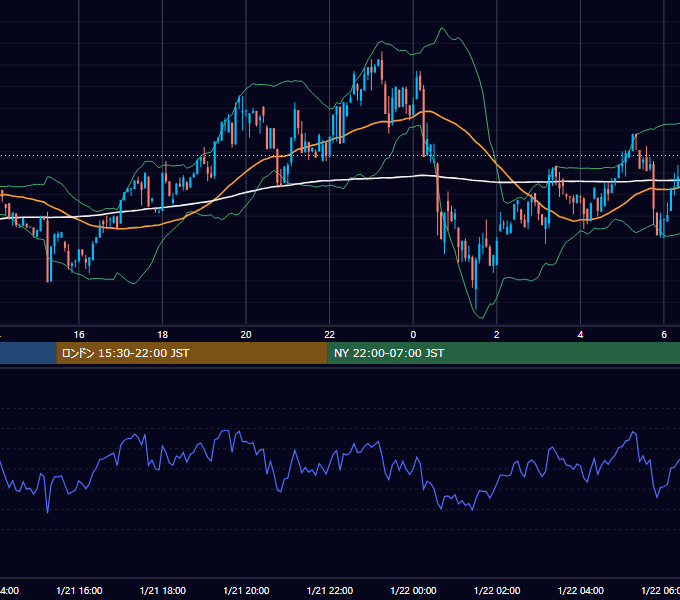
Task: Click the 1/21 22:00 time label
Action: click(330, 590)
